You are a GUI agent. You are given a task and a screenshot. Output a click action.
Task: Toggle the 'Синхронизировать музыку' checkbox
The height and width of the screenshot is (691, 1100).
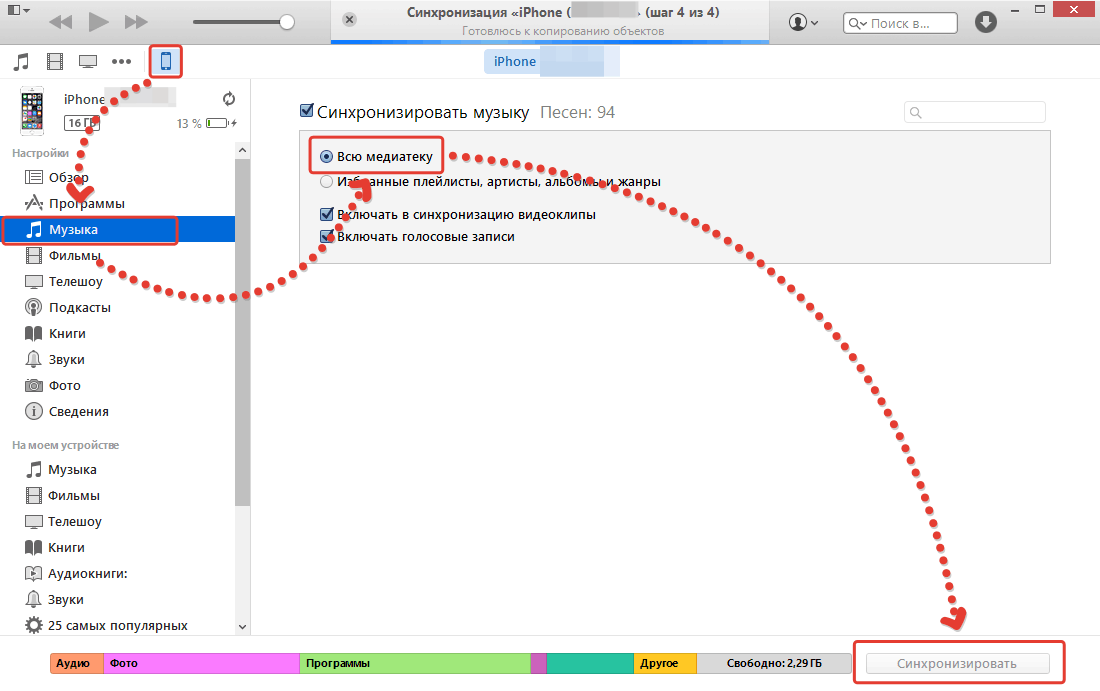point(307,110)
